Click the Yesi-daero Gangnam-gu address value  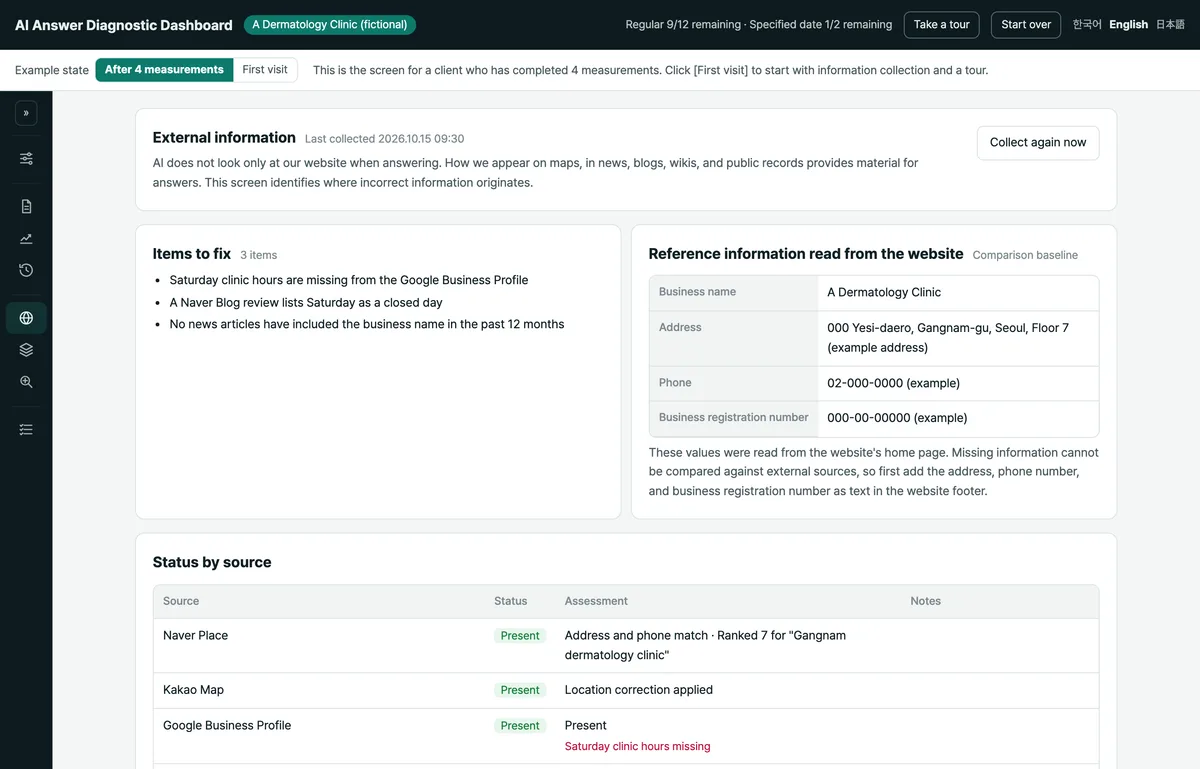(x=948, y=338)
